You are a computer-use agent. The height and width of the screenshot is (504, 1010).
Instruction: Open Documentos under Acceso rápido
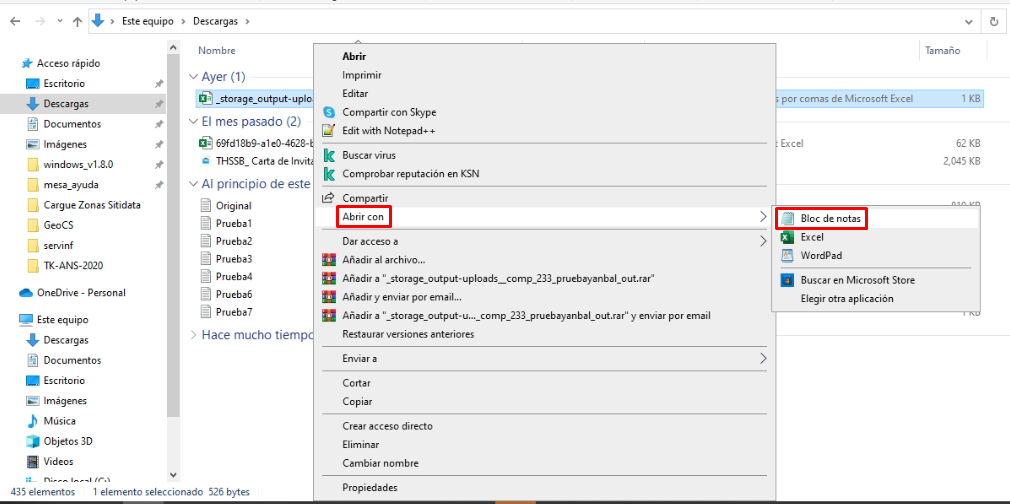(72, 124)
